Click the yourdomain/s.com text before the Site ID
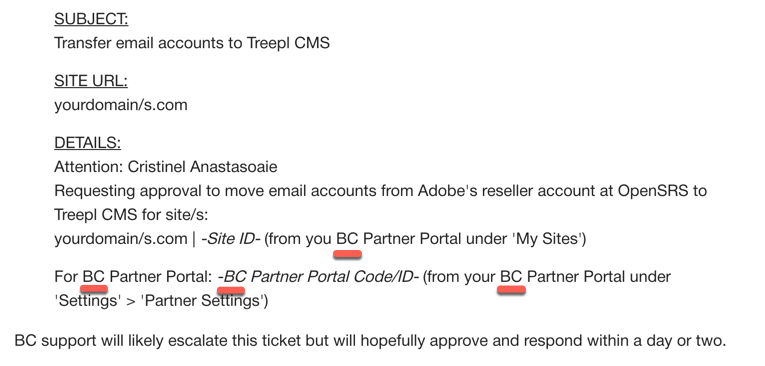Viewport: 765px width, 366px height. [121, 239]
